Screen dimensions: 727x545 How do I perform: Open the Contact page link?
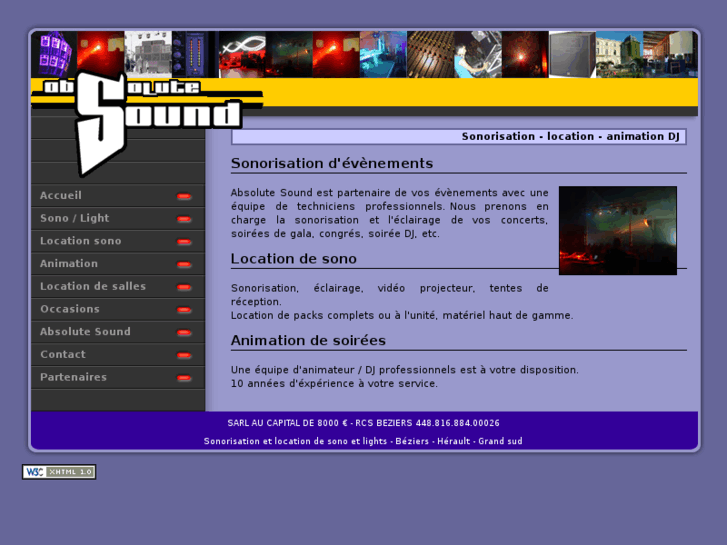point(118,355)
